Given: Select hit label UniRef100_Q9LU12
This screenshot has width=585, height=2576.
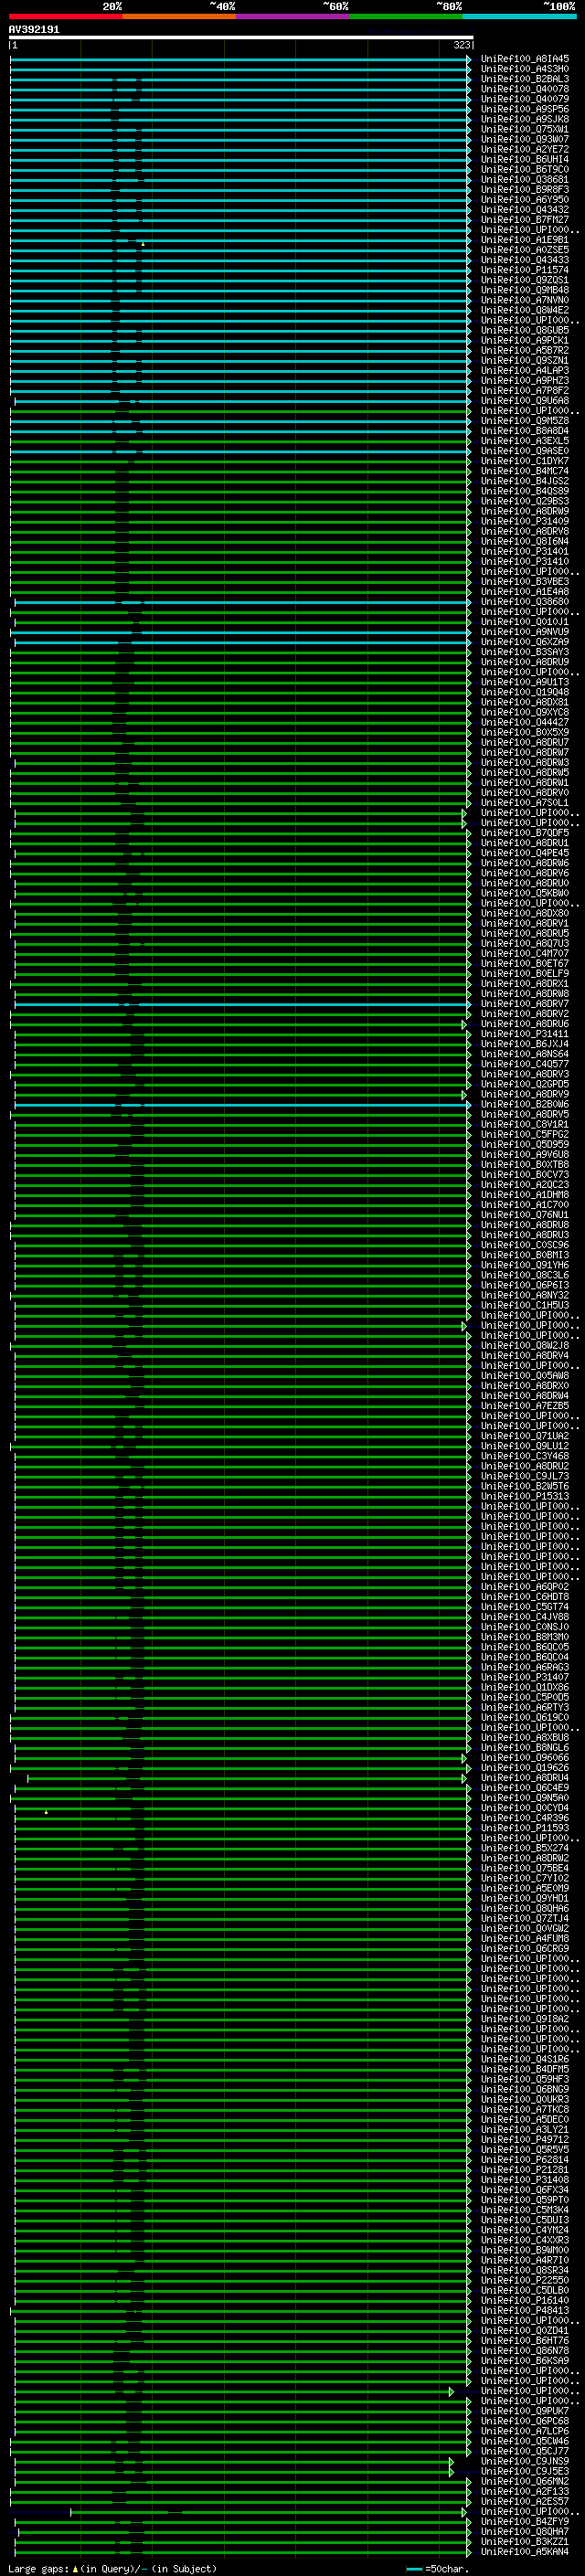Looking at the screenshot, I should pyautogui.click(x=524, y=1446).
